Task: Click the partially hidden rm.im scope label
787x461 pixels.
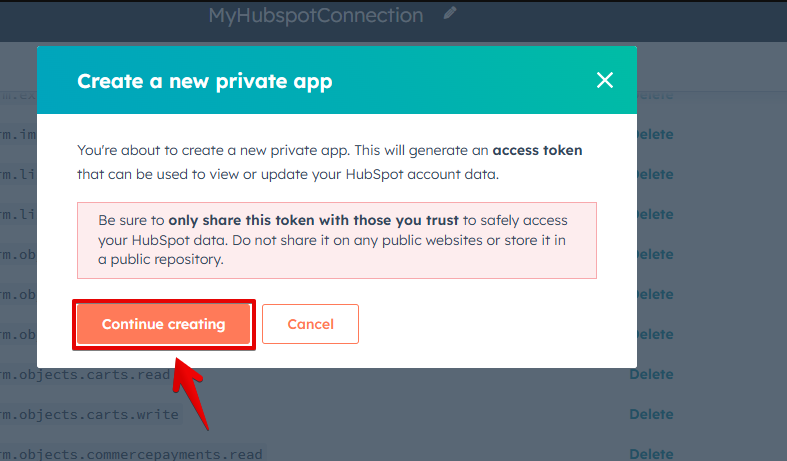Action: pos(18,134)
